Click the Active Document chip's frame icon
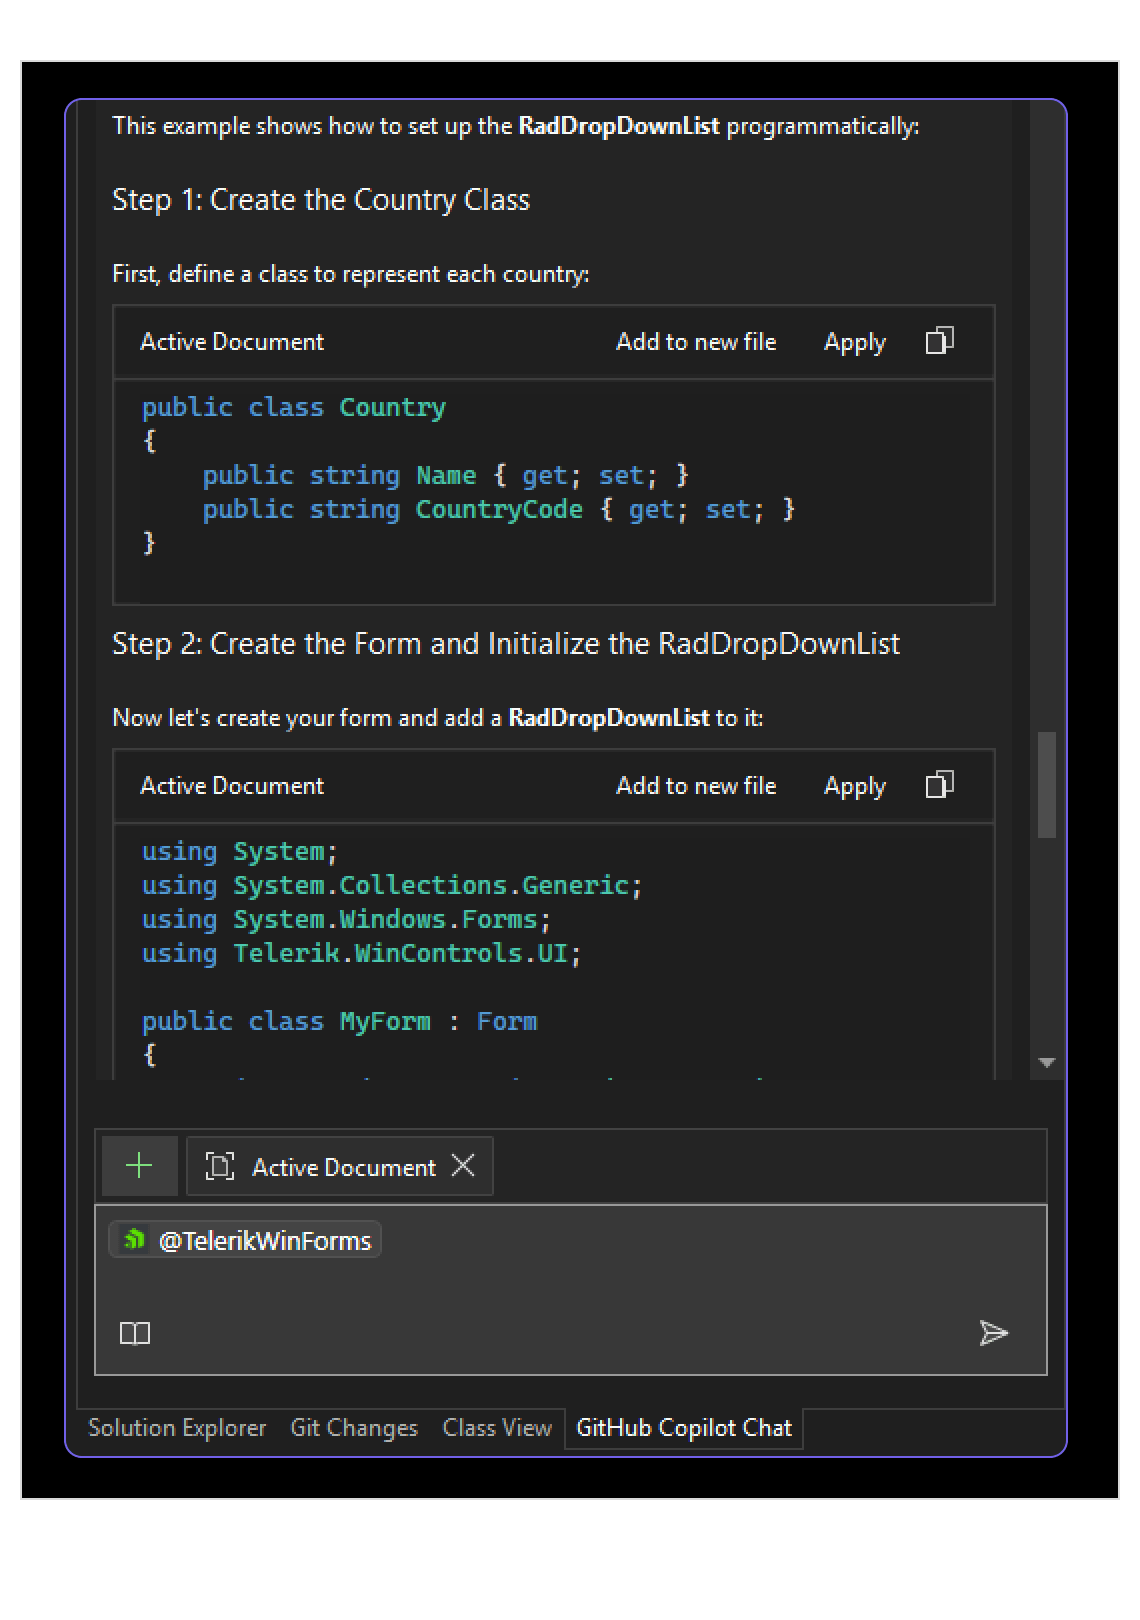 [x=219, y=1166]
